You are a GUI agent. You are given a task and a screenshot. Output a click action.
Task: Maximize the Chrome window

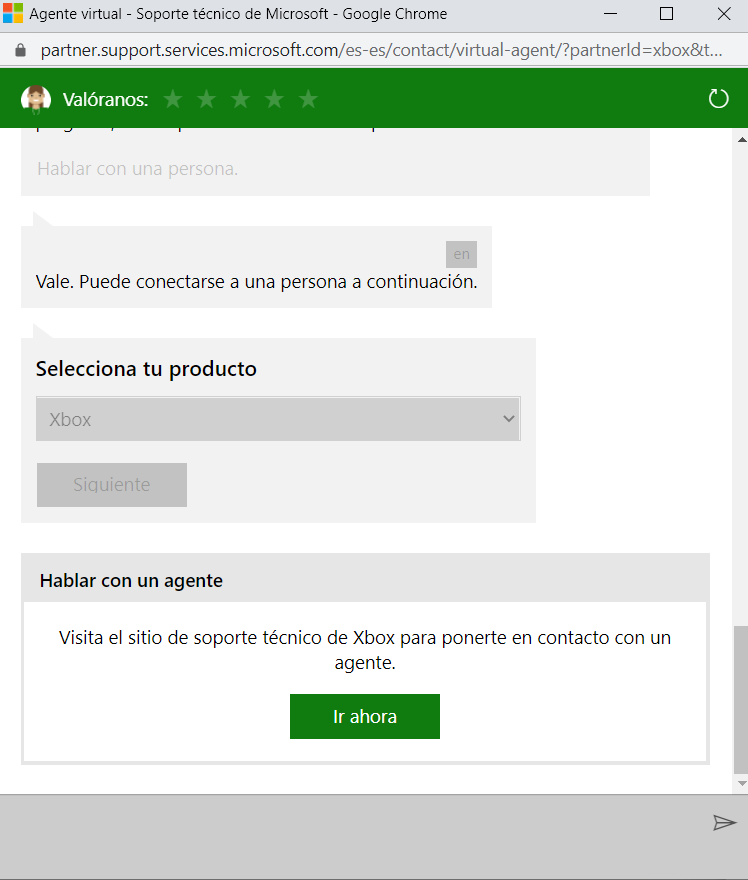tap(667, 14)
